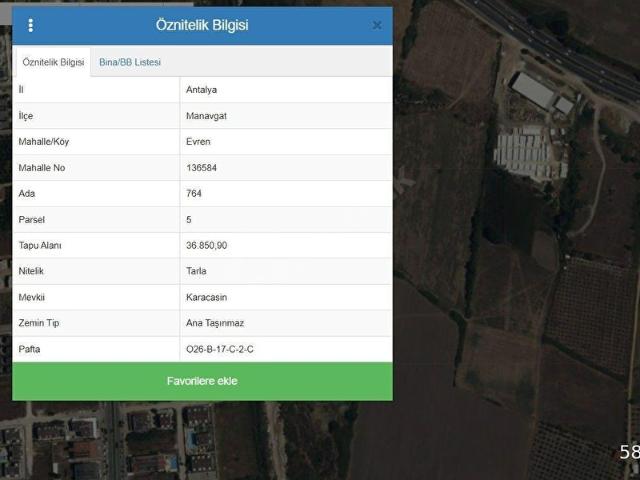Click the Tapu Alanı value 36.850,90
640x480 pixels.
(207, 245)
